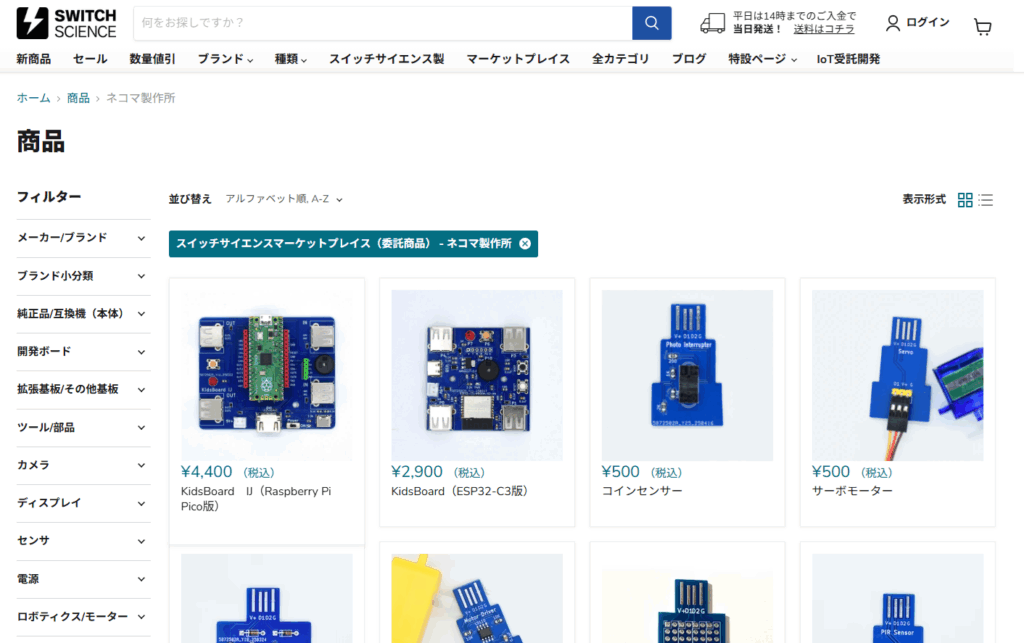This screenshot has height=643, width=1024.
Task: Click the delivery truck icon
Action: point(712,23)
